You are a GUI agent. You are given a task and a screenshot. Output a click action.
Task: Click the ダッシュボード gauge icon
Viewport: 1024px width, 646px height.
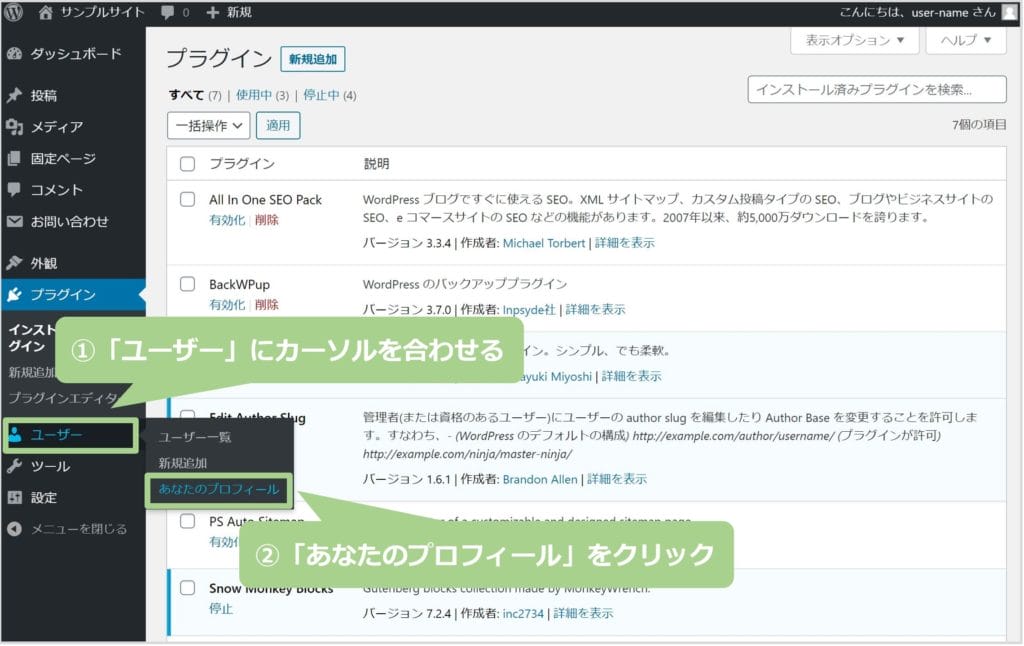coord(14,54)
